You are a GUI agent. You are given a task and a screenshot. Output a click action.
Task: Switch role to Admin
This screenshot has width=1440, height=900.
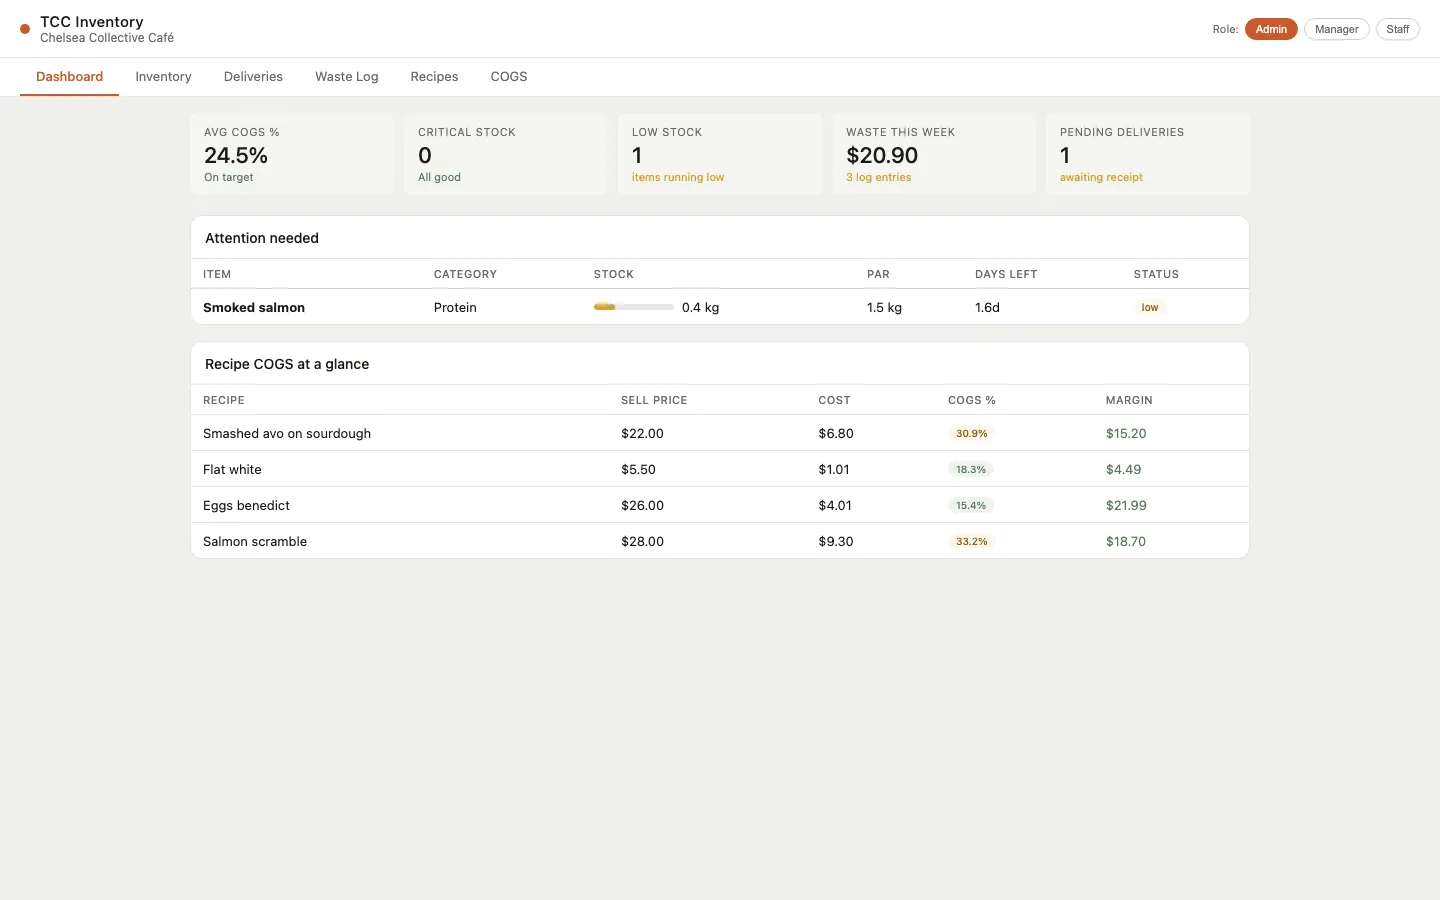click(x=1271, y=29)
